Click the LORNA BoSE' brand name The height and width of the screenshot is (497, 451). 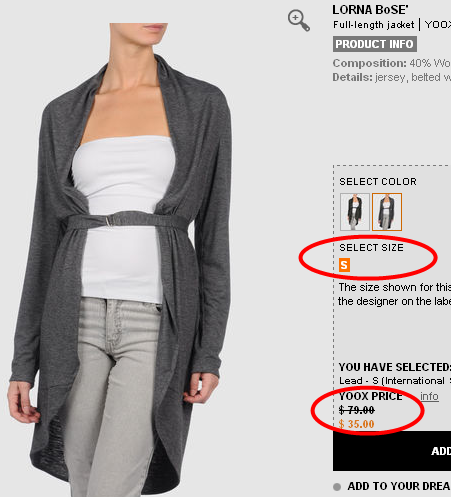coord(370,10)
